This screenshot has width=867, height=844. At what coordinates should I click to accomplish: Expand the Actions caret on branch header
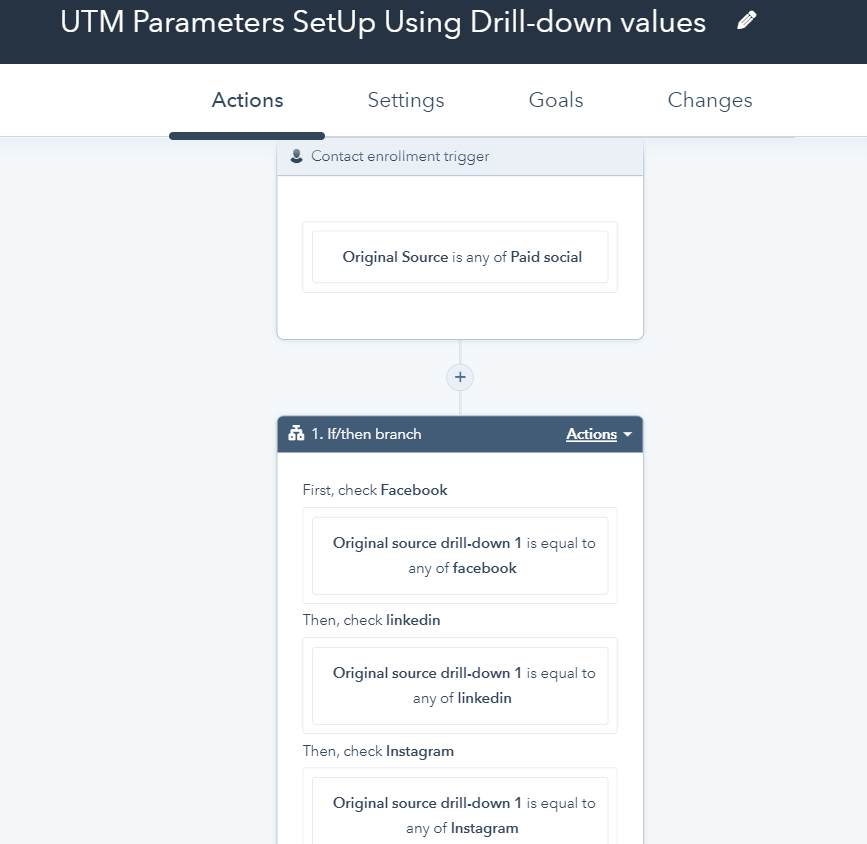coord(627,434)
